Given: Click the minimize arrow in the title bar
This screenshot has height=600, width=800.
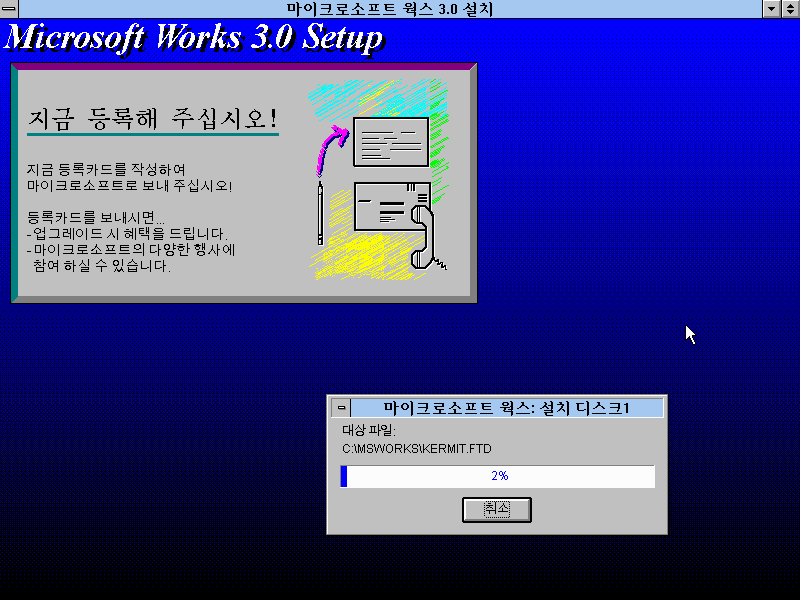Looking at the screenshot, I should tap(771, 9).
